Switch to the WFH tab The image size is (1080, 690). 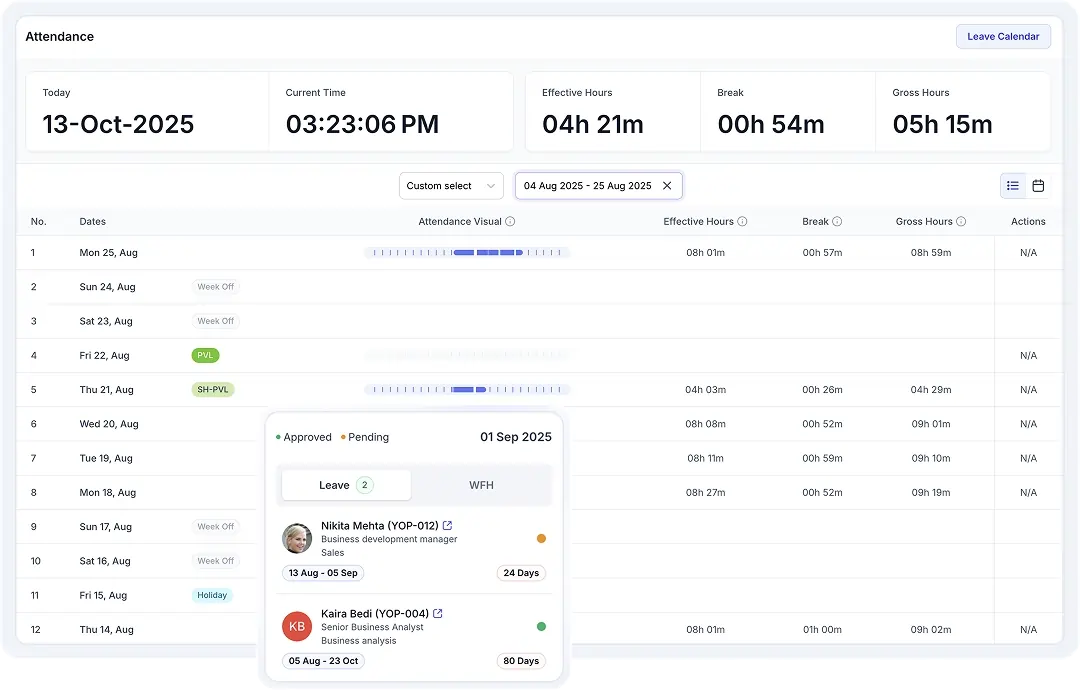pyautogui.click(x=481, y=485)
